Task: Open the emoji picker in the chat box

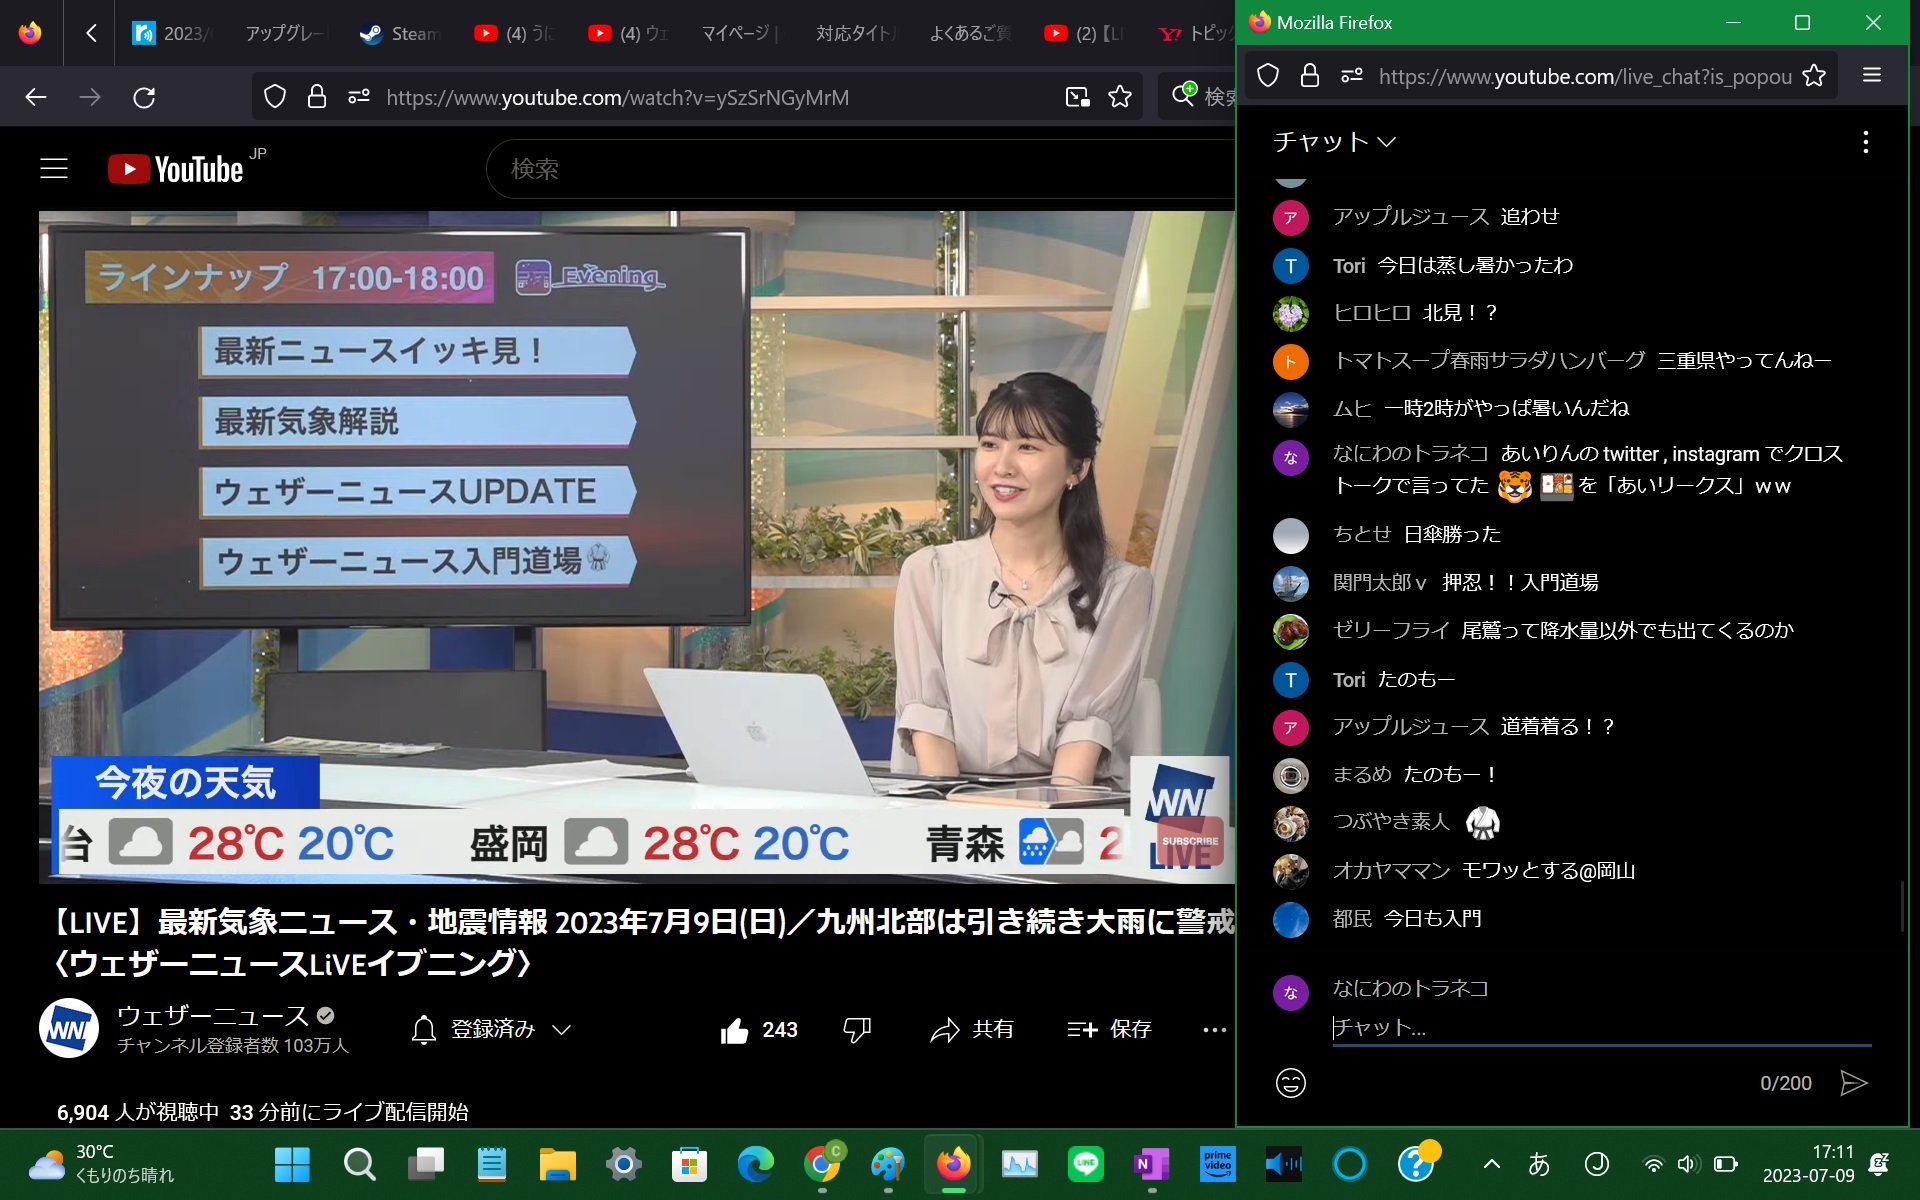Action: click(1291, 1082)
